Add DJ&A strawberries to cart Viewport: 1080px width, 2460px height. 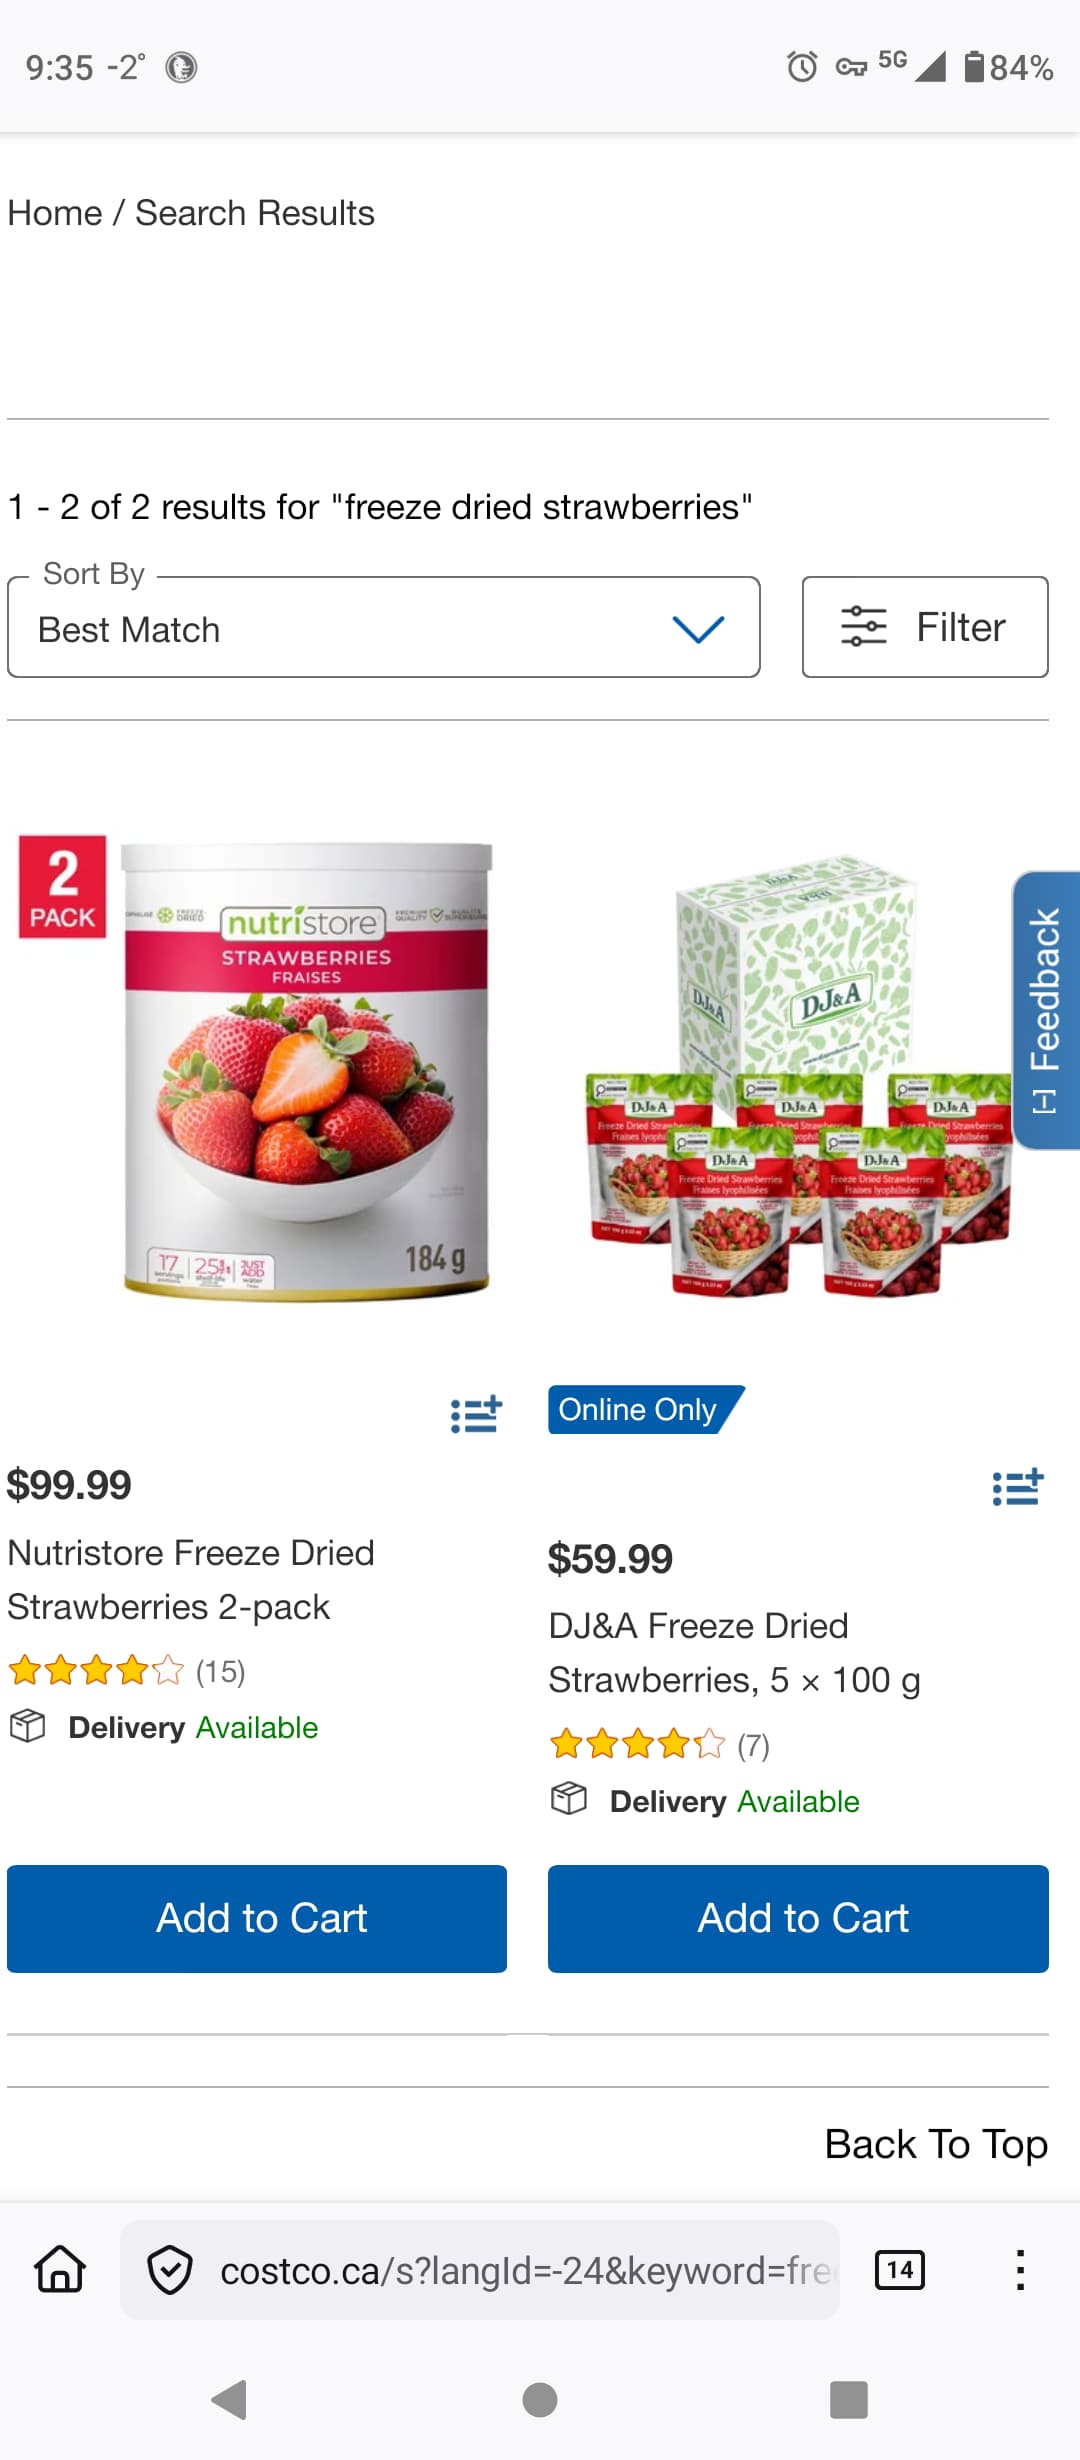tap(798, 1918)
